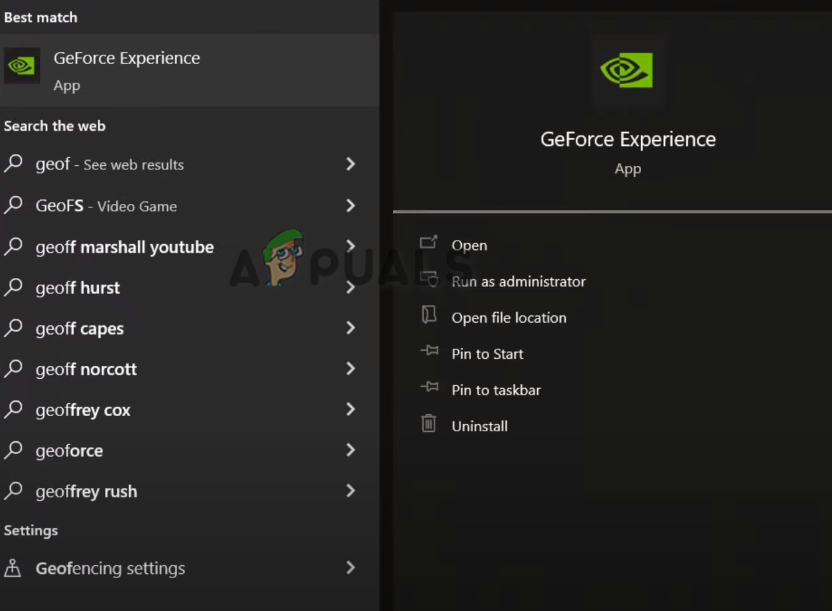The width and height of the screenshot is (832, 611).
Task: Click the pin icon beside Pin to taskbar
Action: pos(430,389)
